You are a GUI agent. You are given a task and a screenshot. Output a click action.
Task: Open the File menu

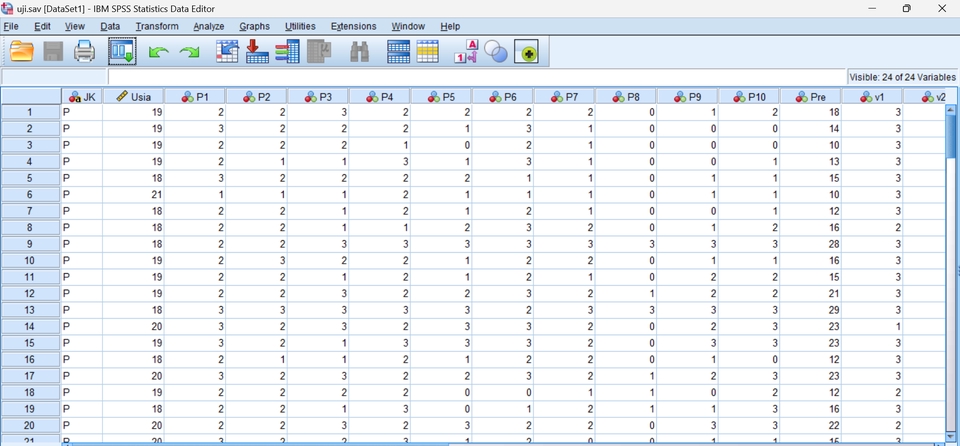click(11, 26)
